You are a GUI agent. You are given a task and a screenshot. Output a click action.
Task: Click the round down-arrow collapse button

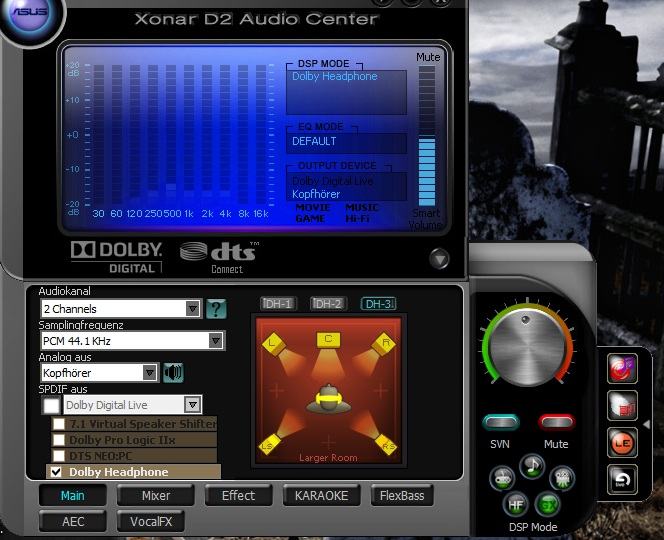click(439, 258)
